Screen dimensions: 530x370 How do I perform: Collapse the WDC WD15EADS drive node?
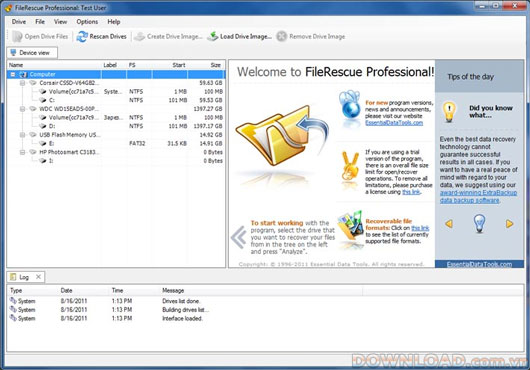tap(22, 109)
